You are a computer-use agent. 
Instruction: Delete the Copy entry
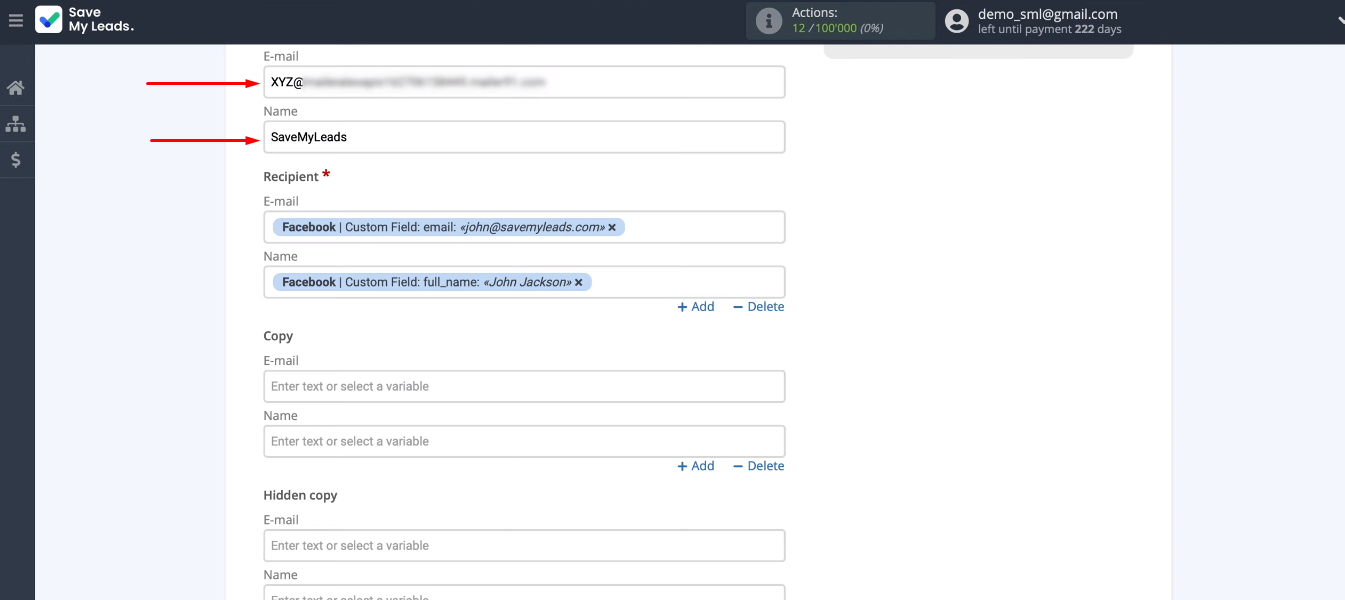(x=758, y=466)
